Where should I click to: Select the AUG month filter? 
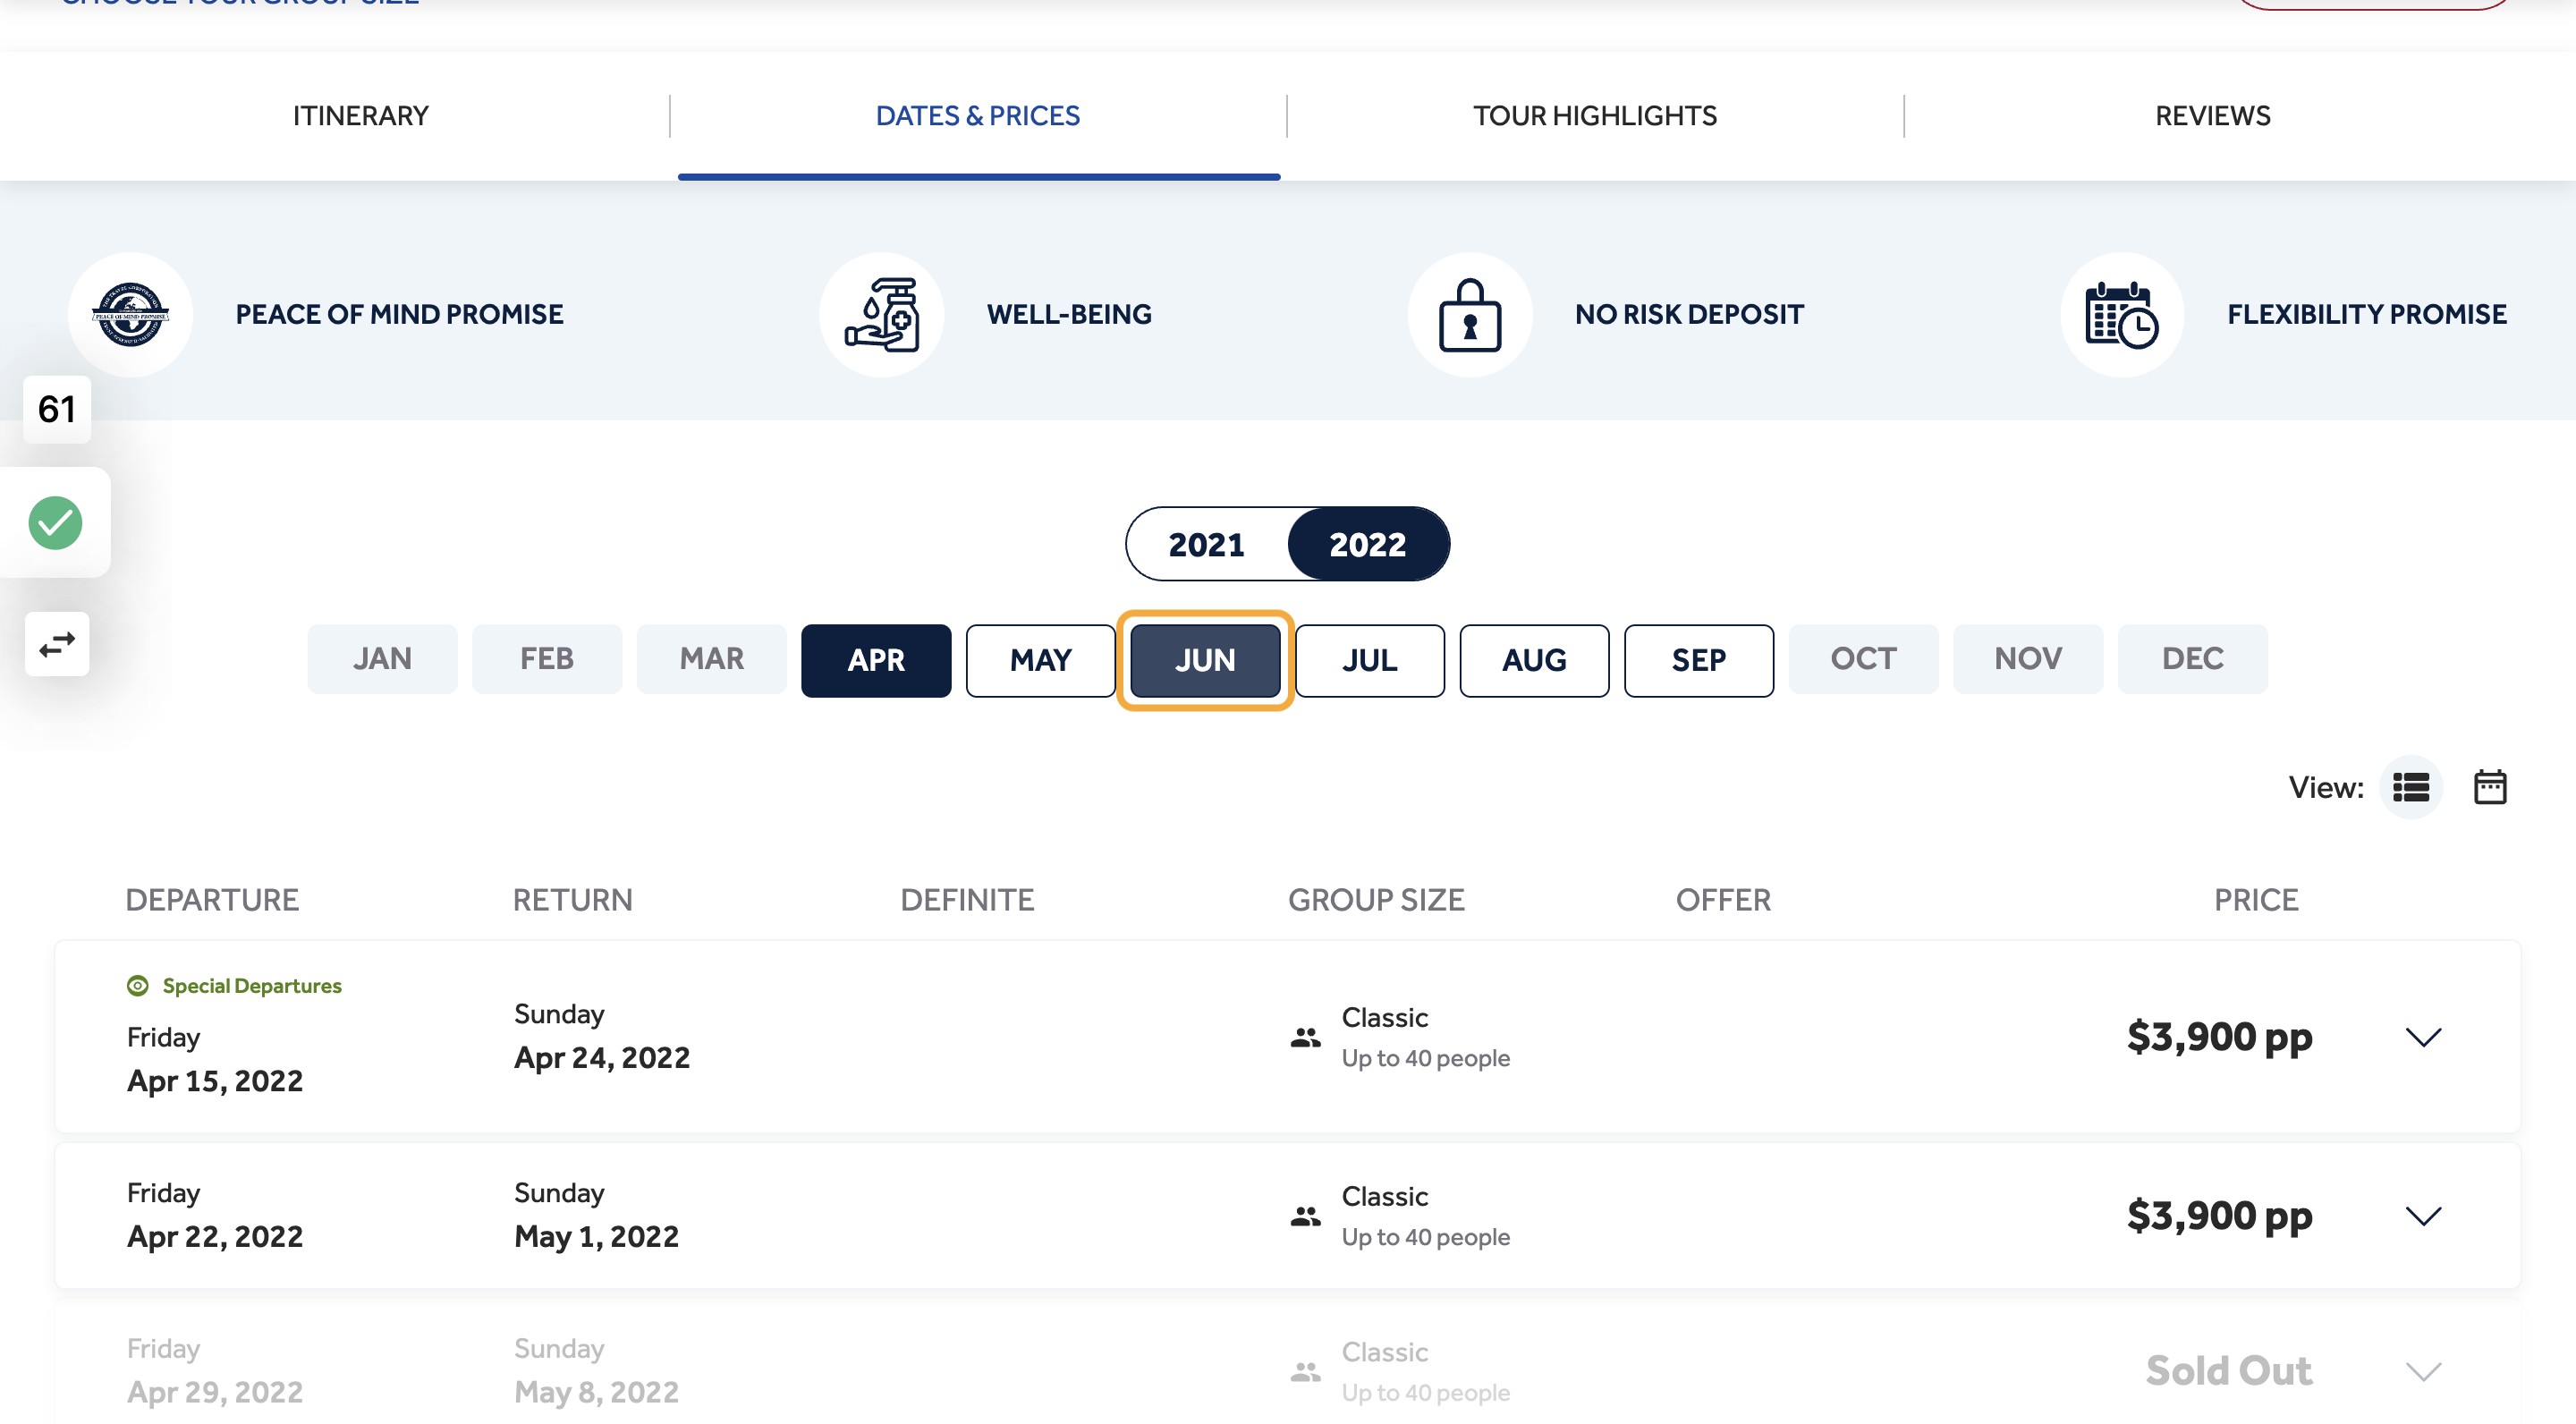coord(1534,660)
